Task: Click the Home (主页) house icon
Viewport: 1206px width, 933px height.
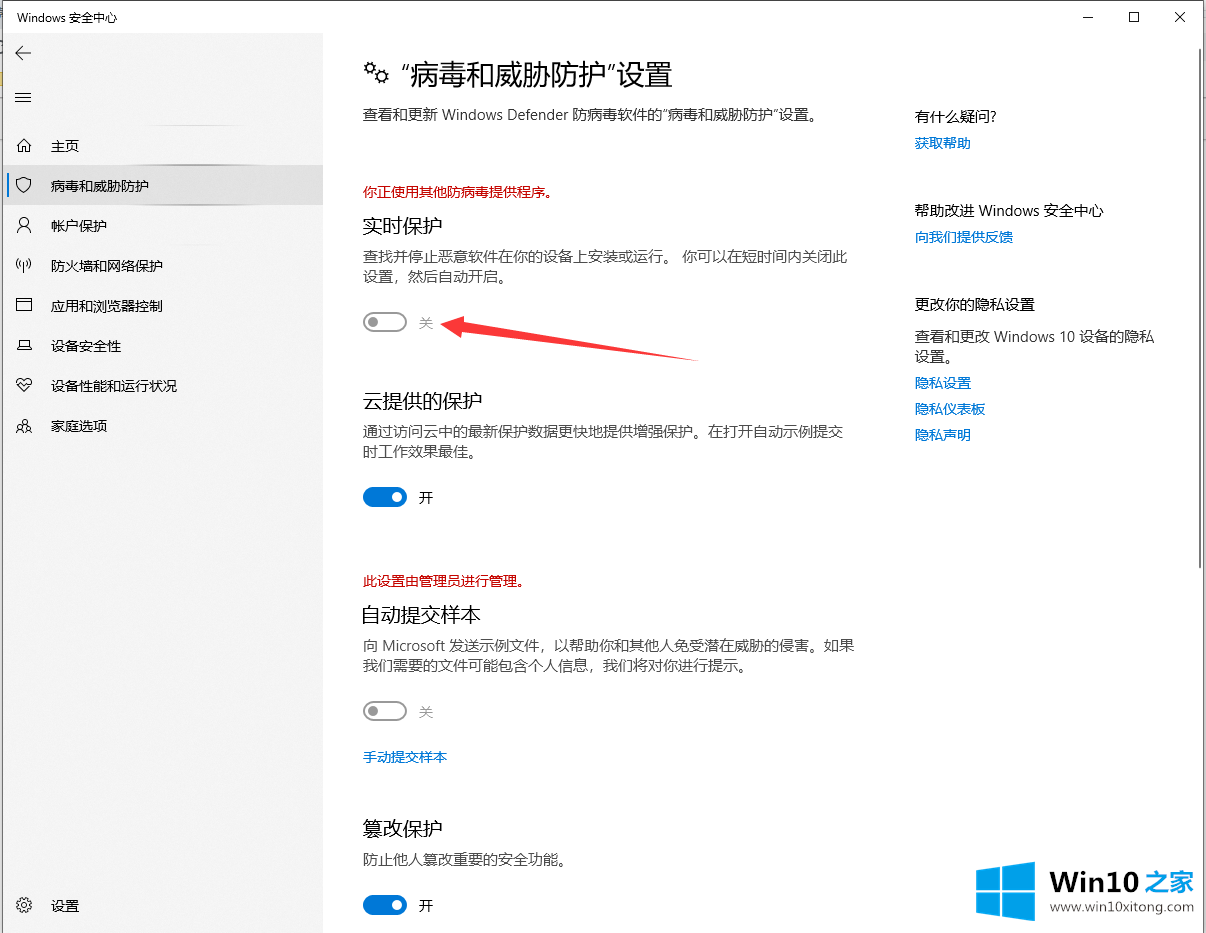Action: click(x=25, y=146)
